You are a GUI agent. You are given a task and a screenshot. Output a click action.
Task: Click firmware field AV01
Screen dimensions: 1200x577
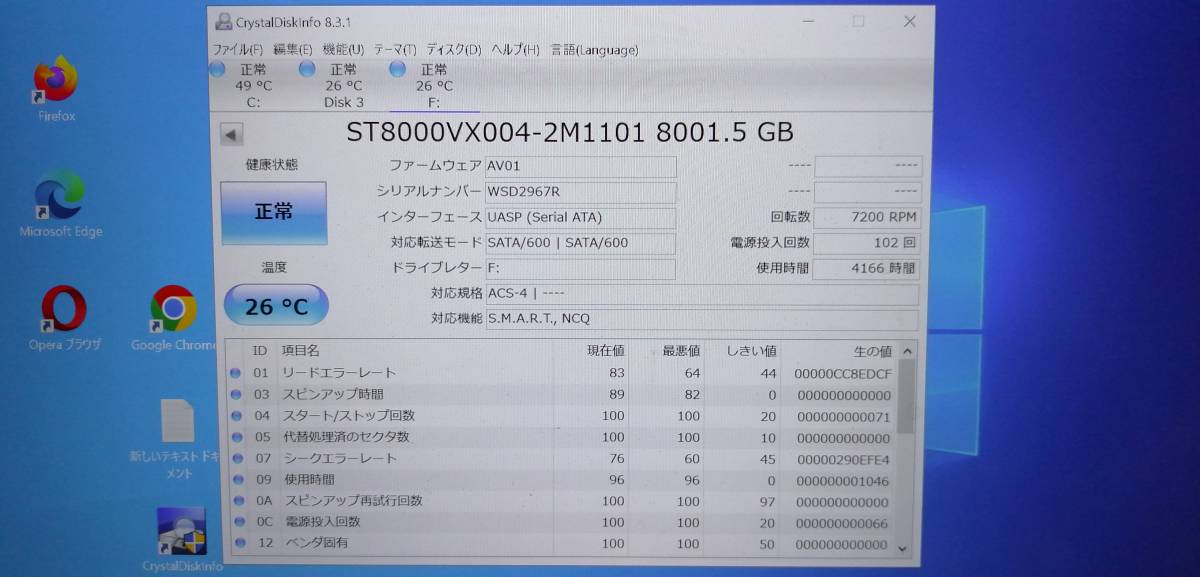tap(580, 166)
